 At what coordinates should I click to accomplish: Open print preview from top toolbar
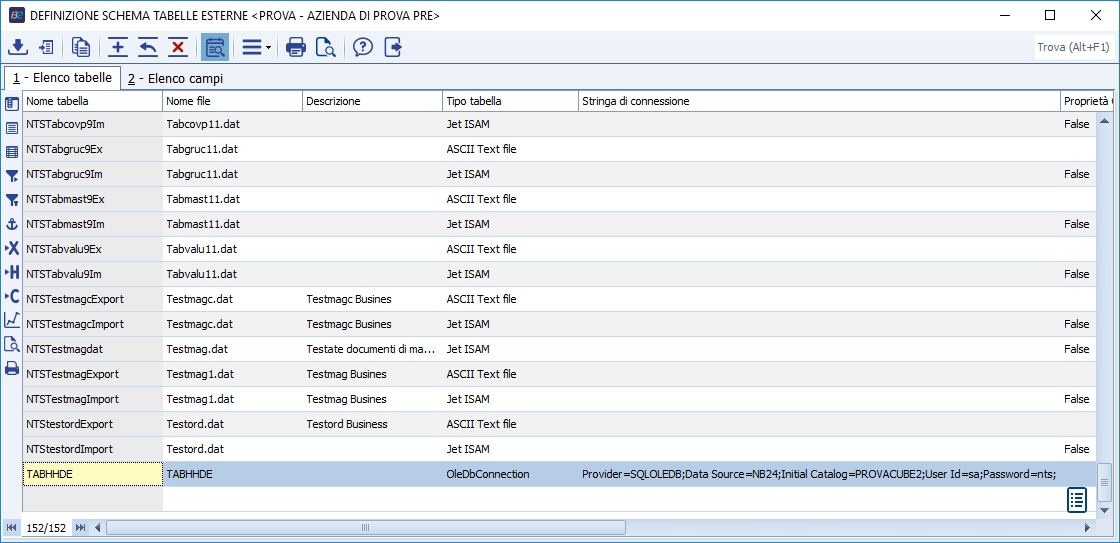point(325,47)
